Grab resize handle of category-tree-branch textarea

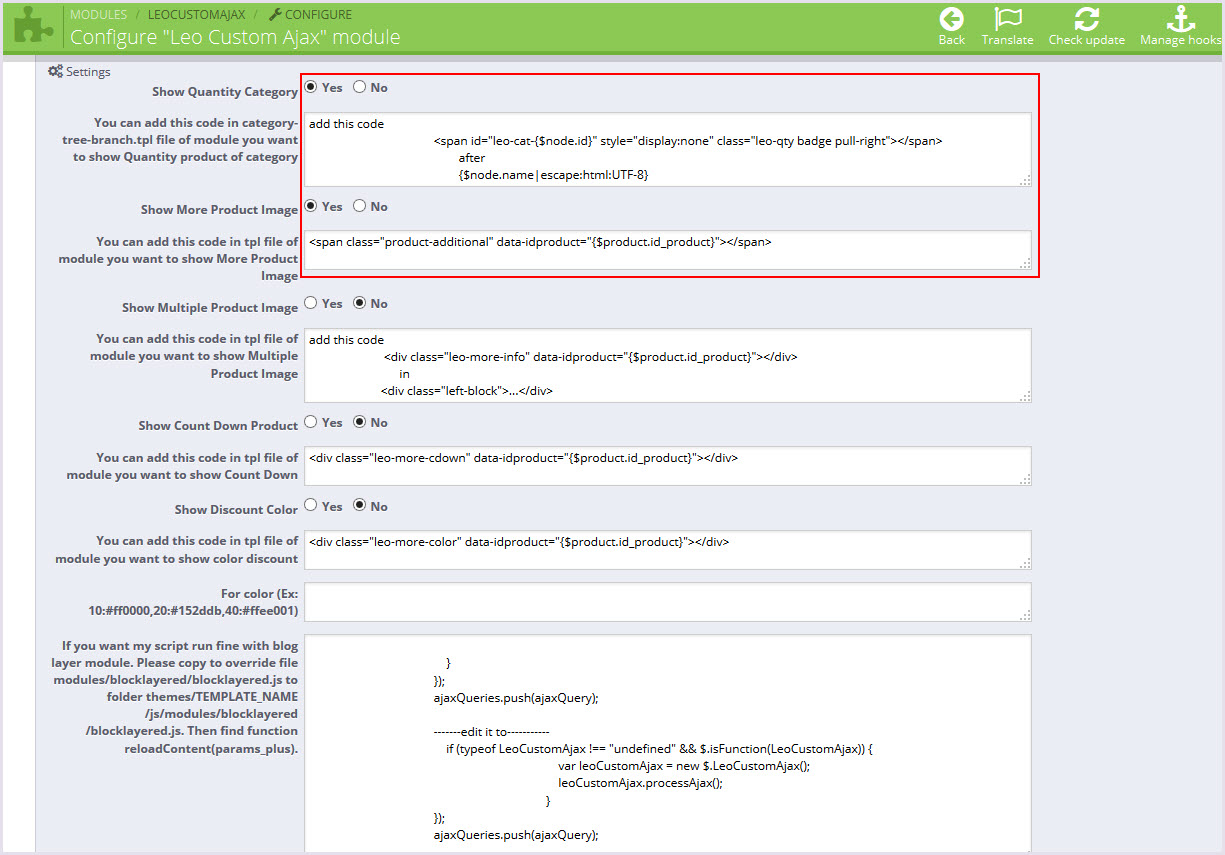point(1025,181)
